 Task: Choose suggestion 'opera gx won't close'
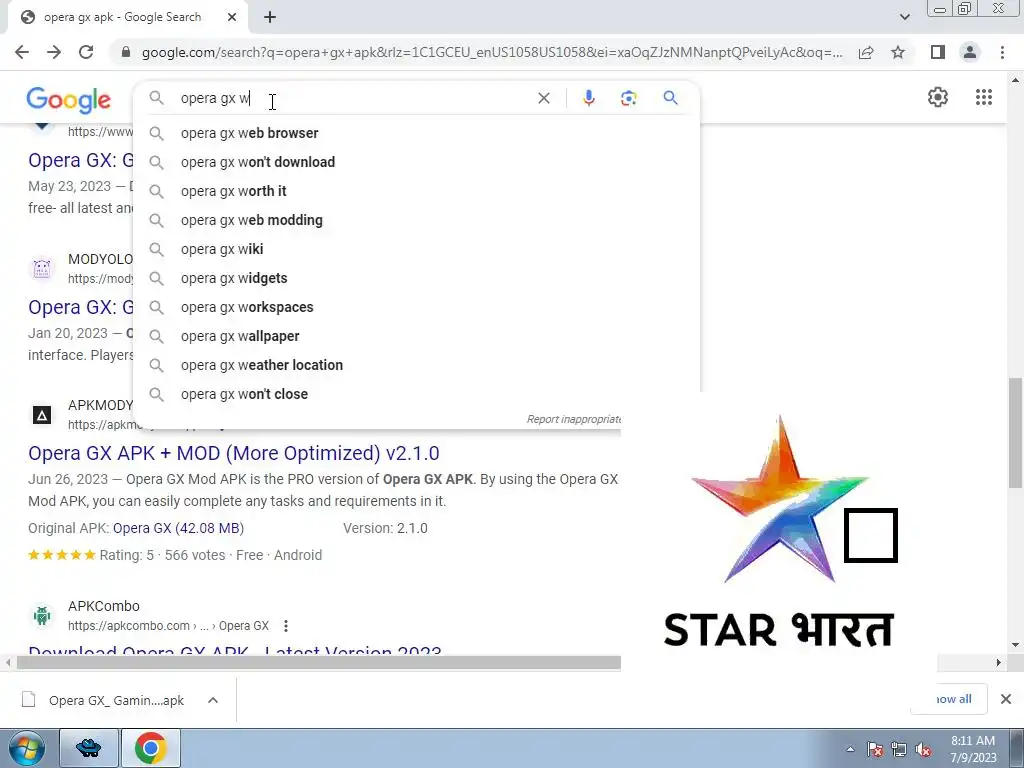click(416, 394)
